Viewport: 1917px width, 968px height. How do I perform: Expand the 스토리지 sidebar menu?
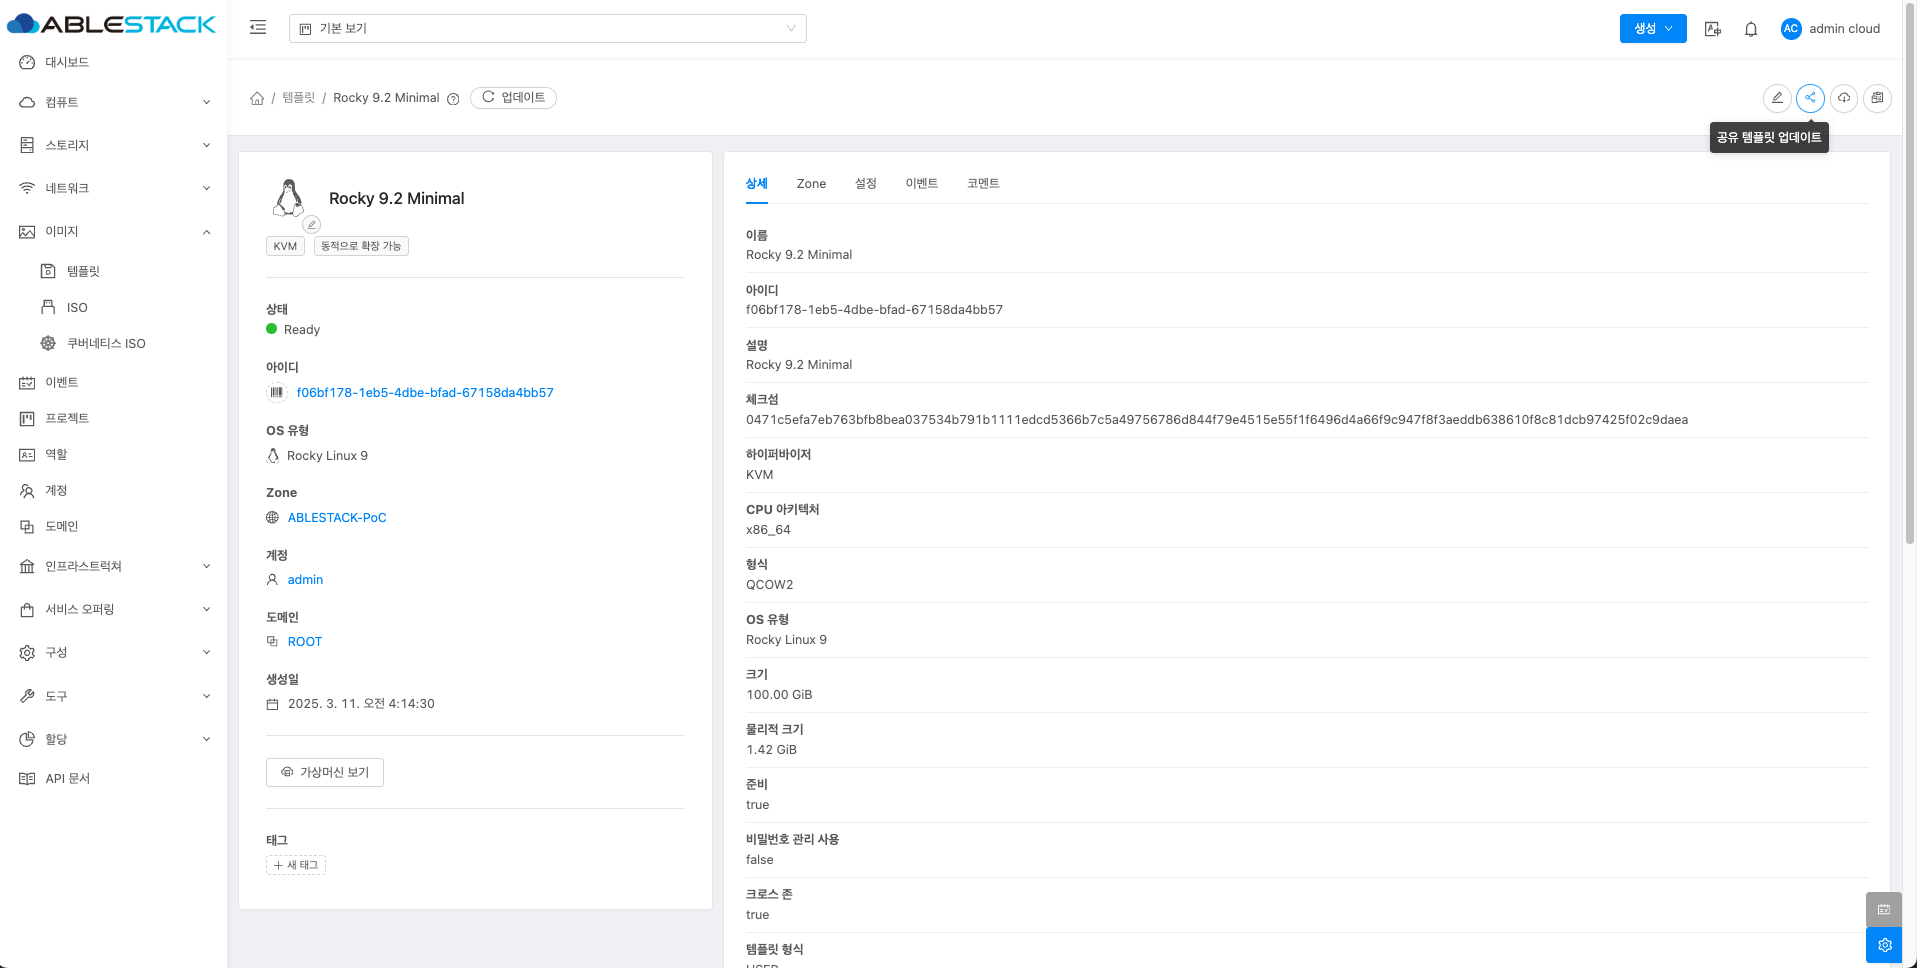pos(113,145)
